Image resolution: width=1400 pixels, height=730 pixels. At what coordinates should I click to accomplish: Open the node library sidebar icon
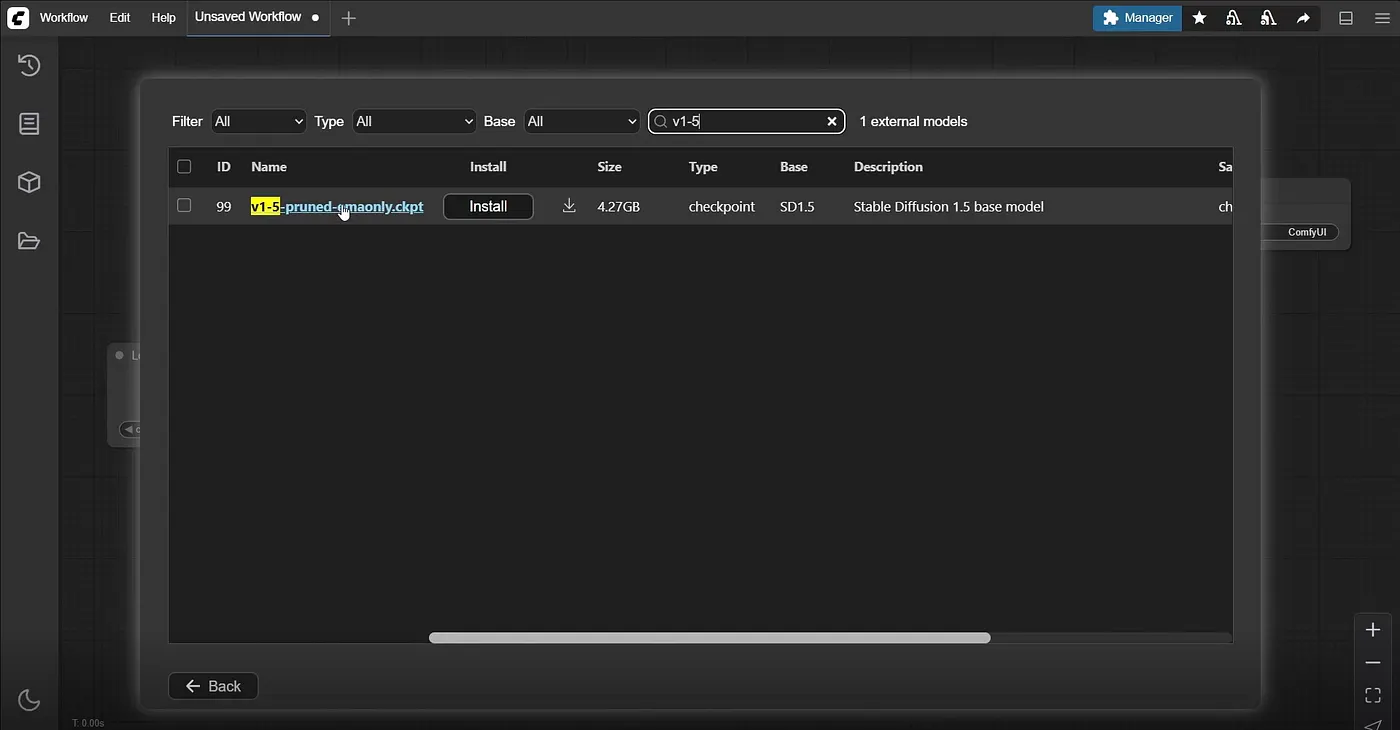click(29, 124)
